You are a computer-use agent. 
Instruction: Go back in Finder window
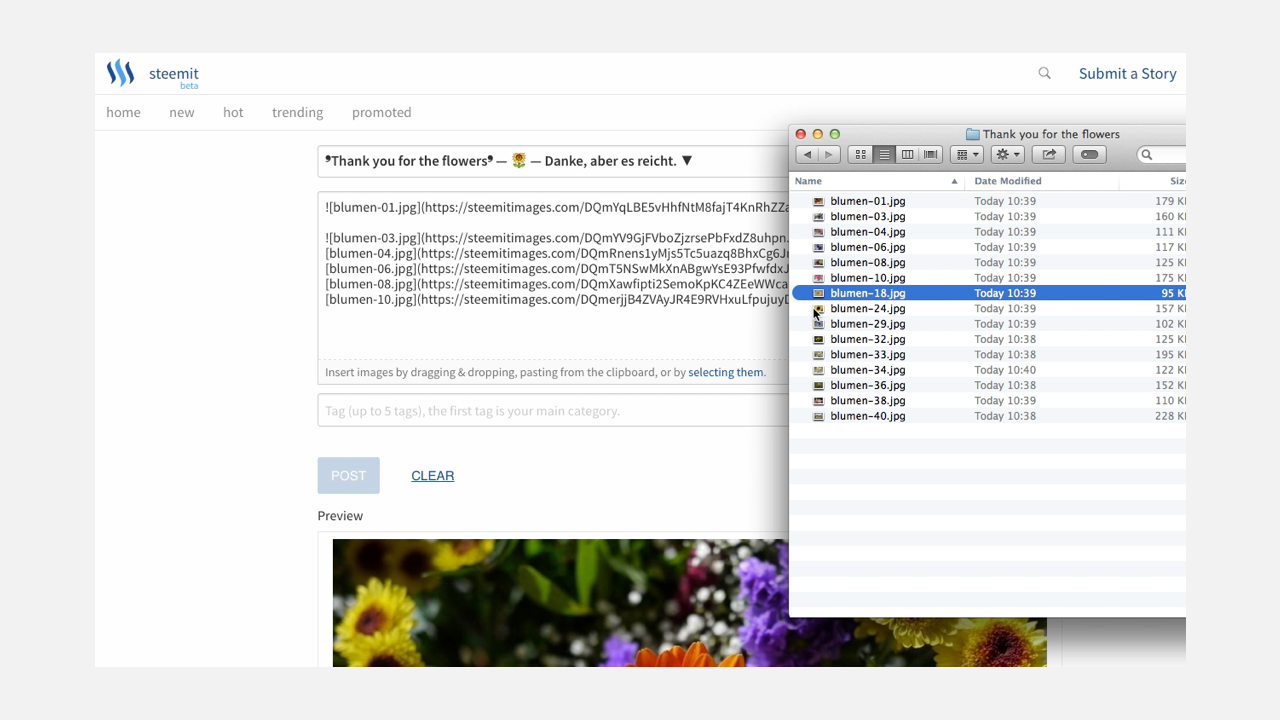point(807,155)
